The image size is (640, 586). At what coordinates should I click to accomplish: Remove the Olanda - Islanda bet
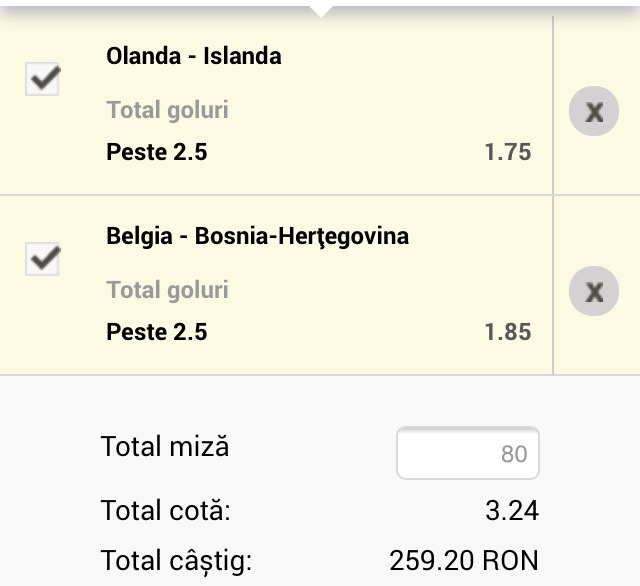click(x=594, y=111)
